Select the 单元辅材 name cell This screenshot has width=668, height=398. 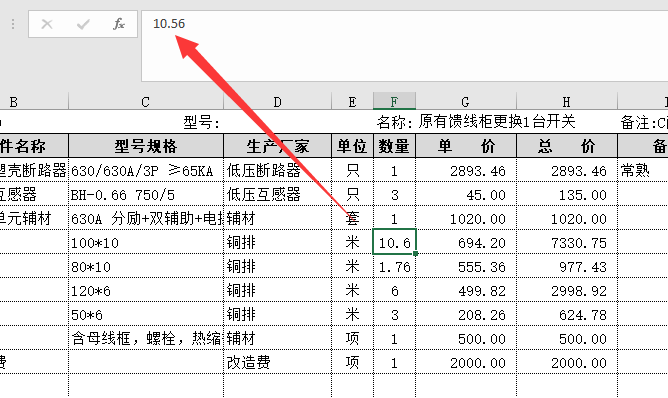point(34,219)
